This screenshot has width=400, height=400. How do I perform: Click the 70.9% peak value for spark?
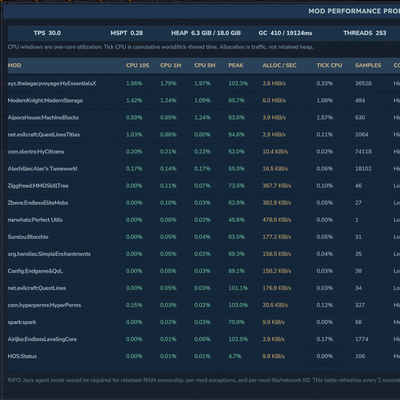point(236,322)
